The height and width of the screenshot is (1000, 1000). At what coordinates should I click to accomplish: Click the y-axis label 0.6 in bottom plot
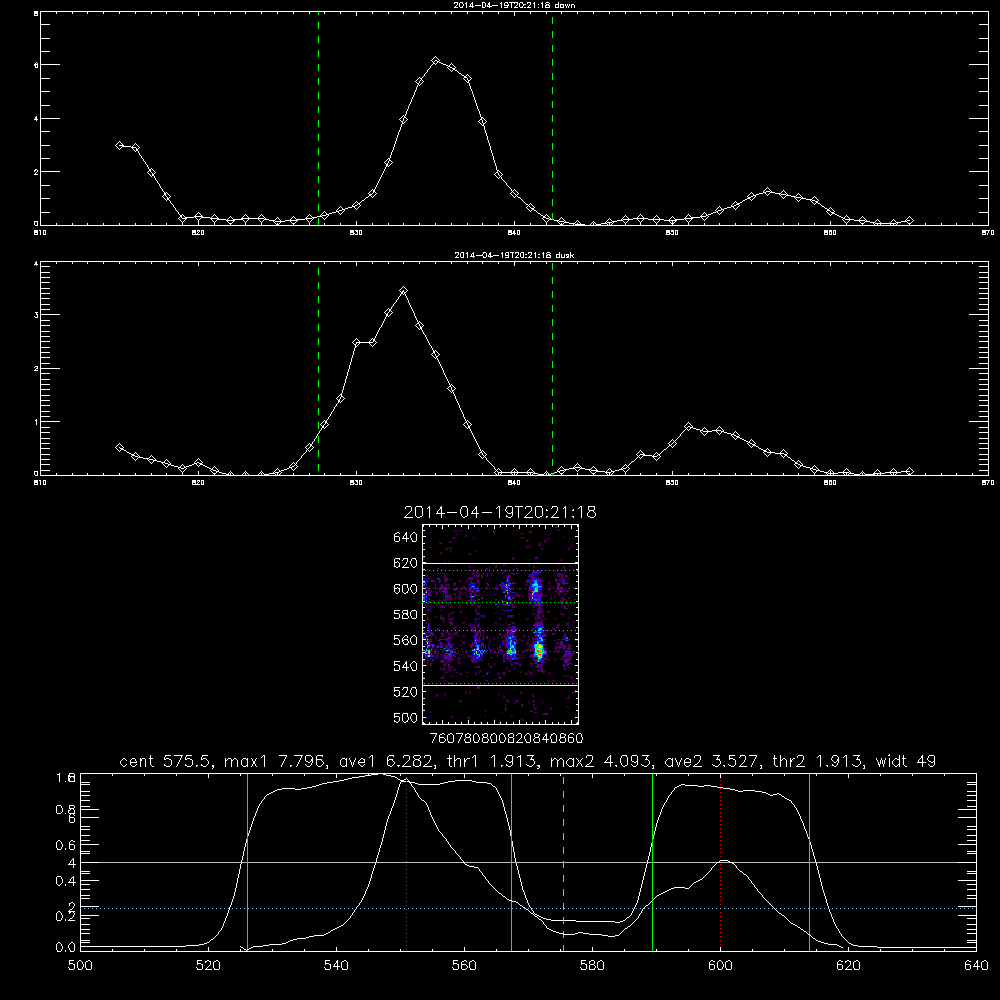point(66,845)
